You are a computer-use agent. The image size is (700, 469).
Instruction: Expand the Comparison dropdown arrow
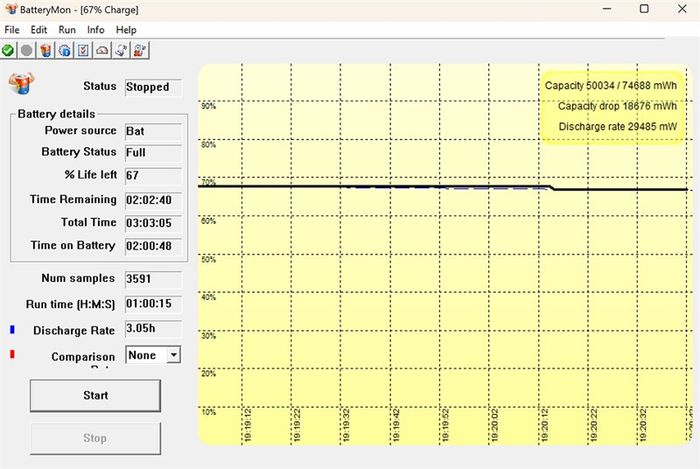point(174,355)
